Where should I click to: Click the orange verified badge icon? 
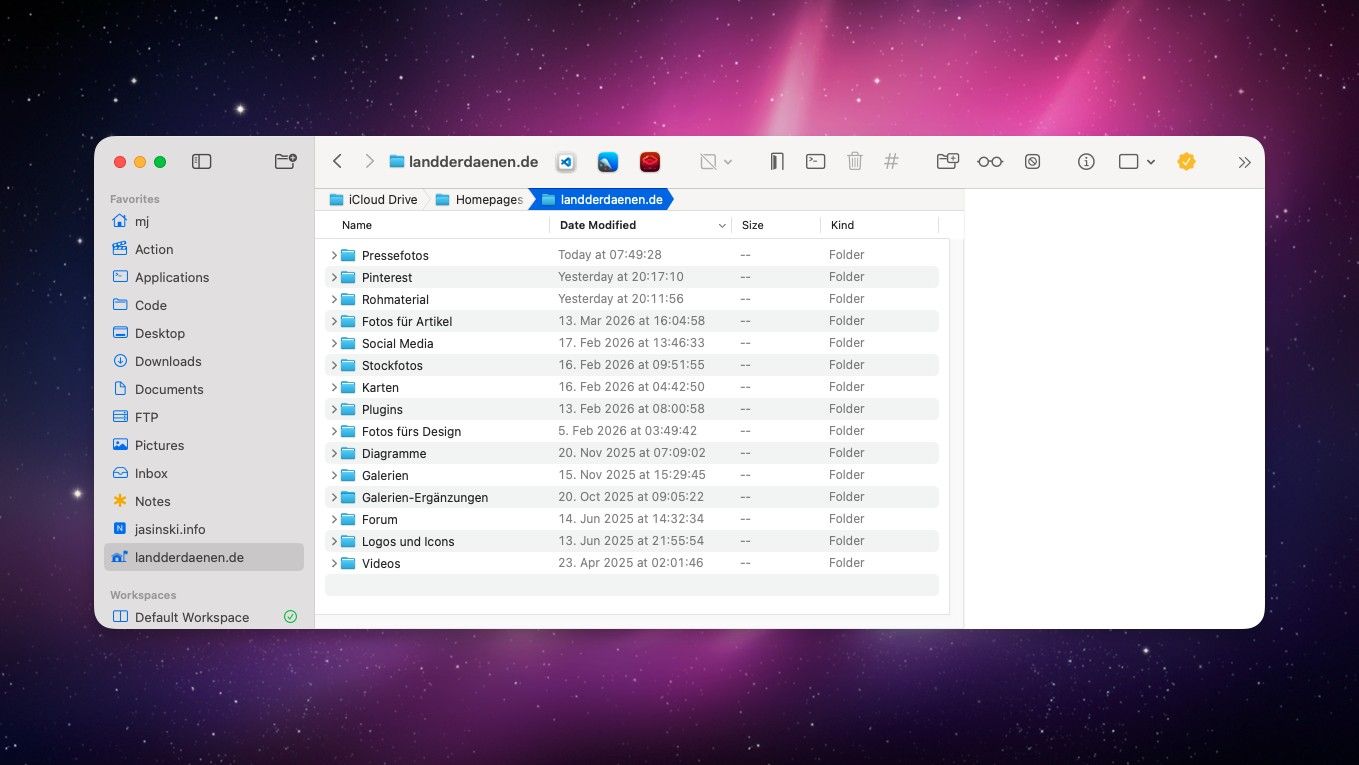pos(1186,161)
